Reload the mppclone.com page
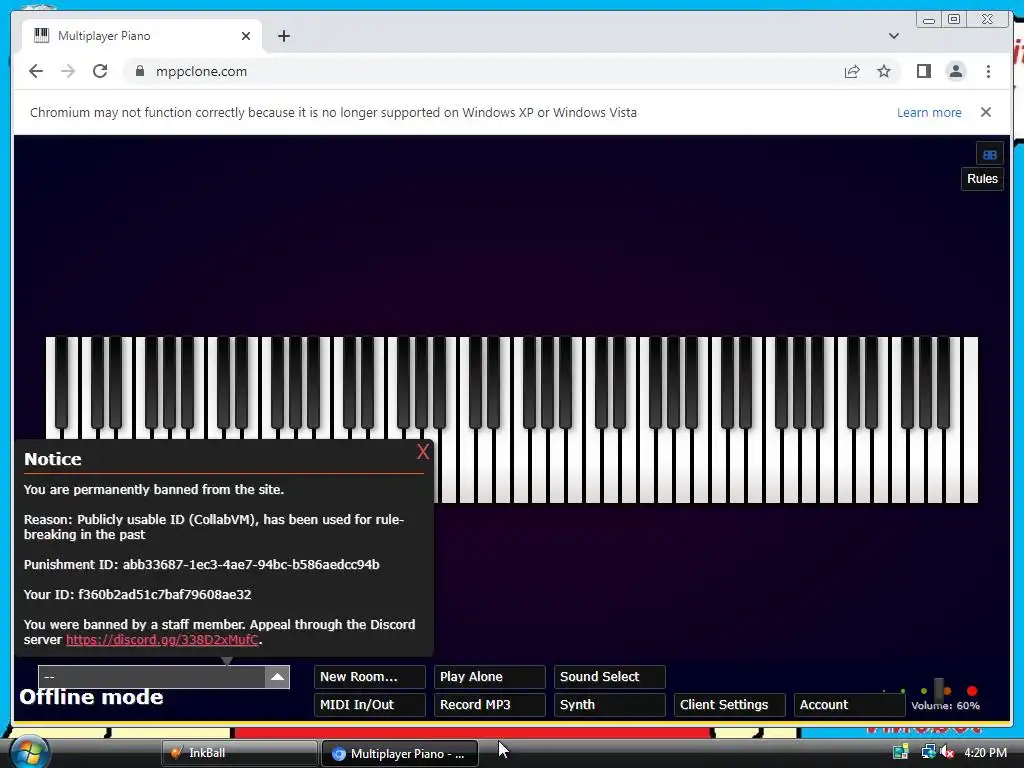 point(100,71)
